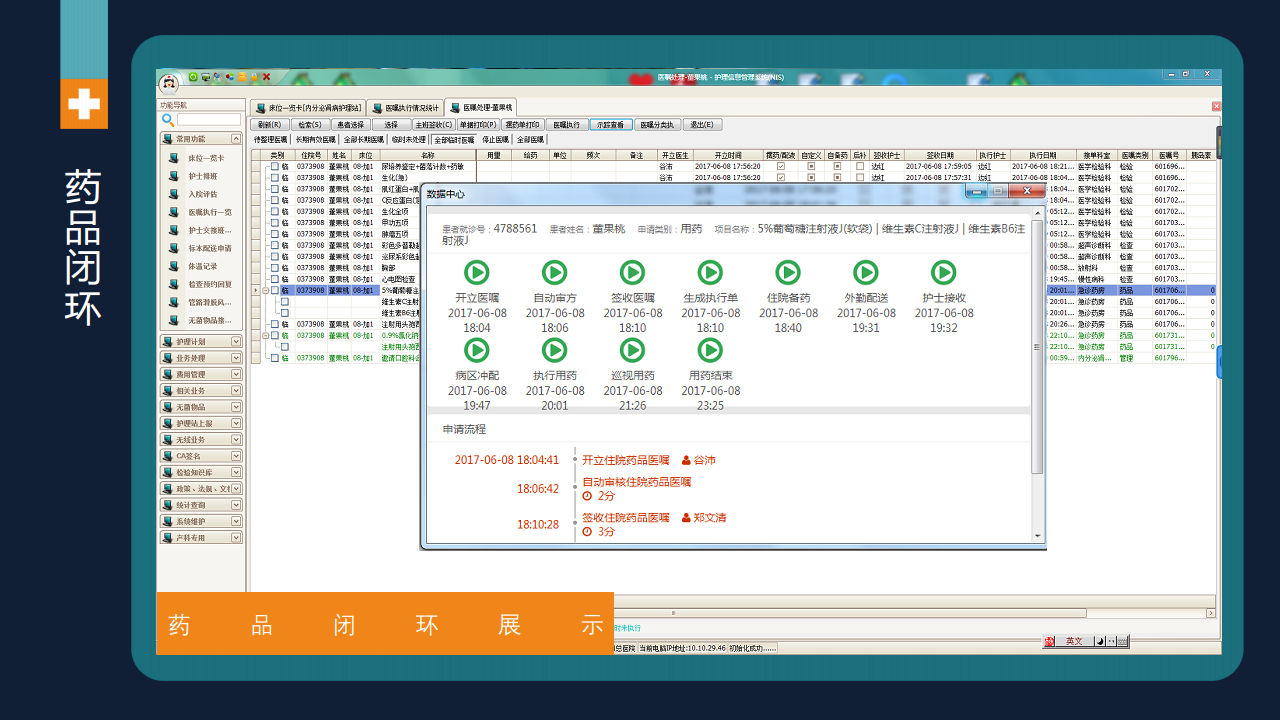Open the 病区冲配 step icon
This screenshot has width=1280, height=720.
pyautogui.click(x=477, y=350)
